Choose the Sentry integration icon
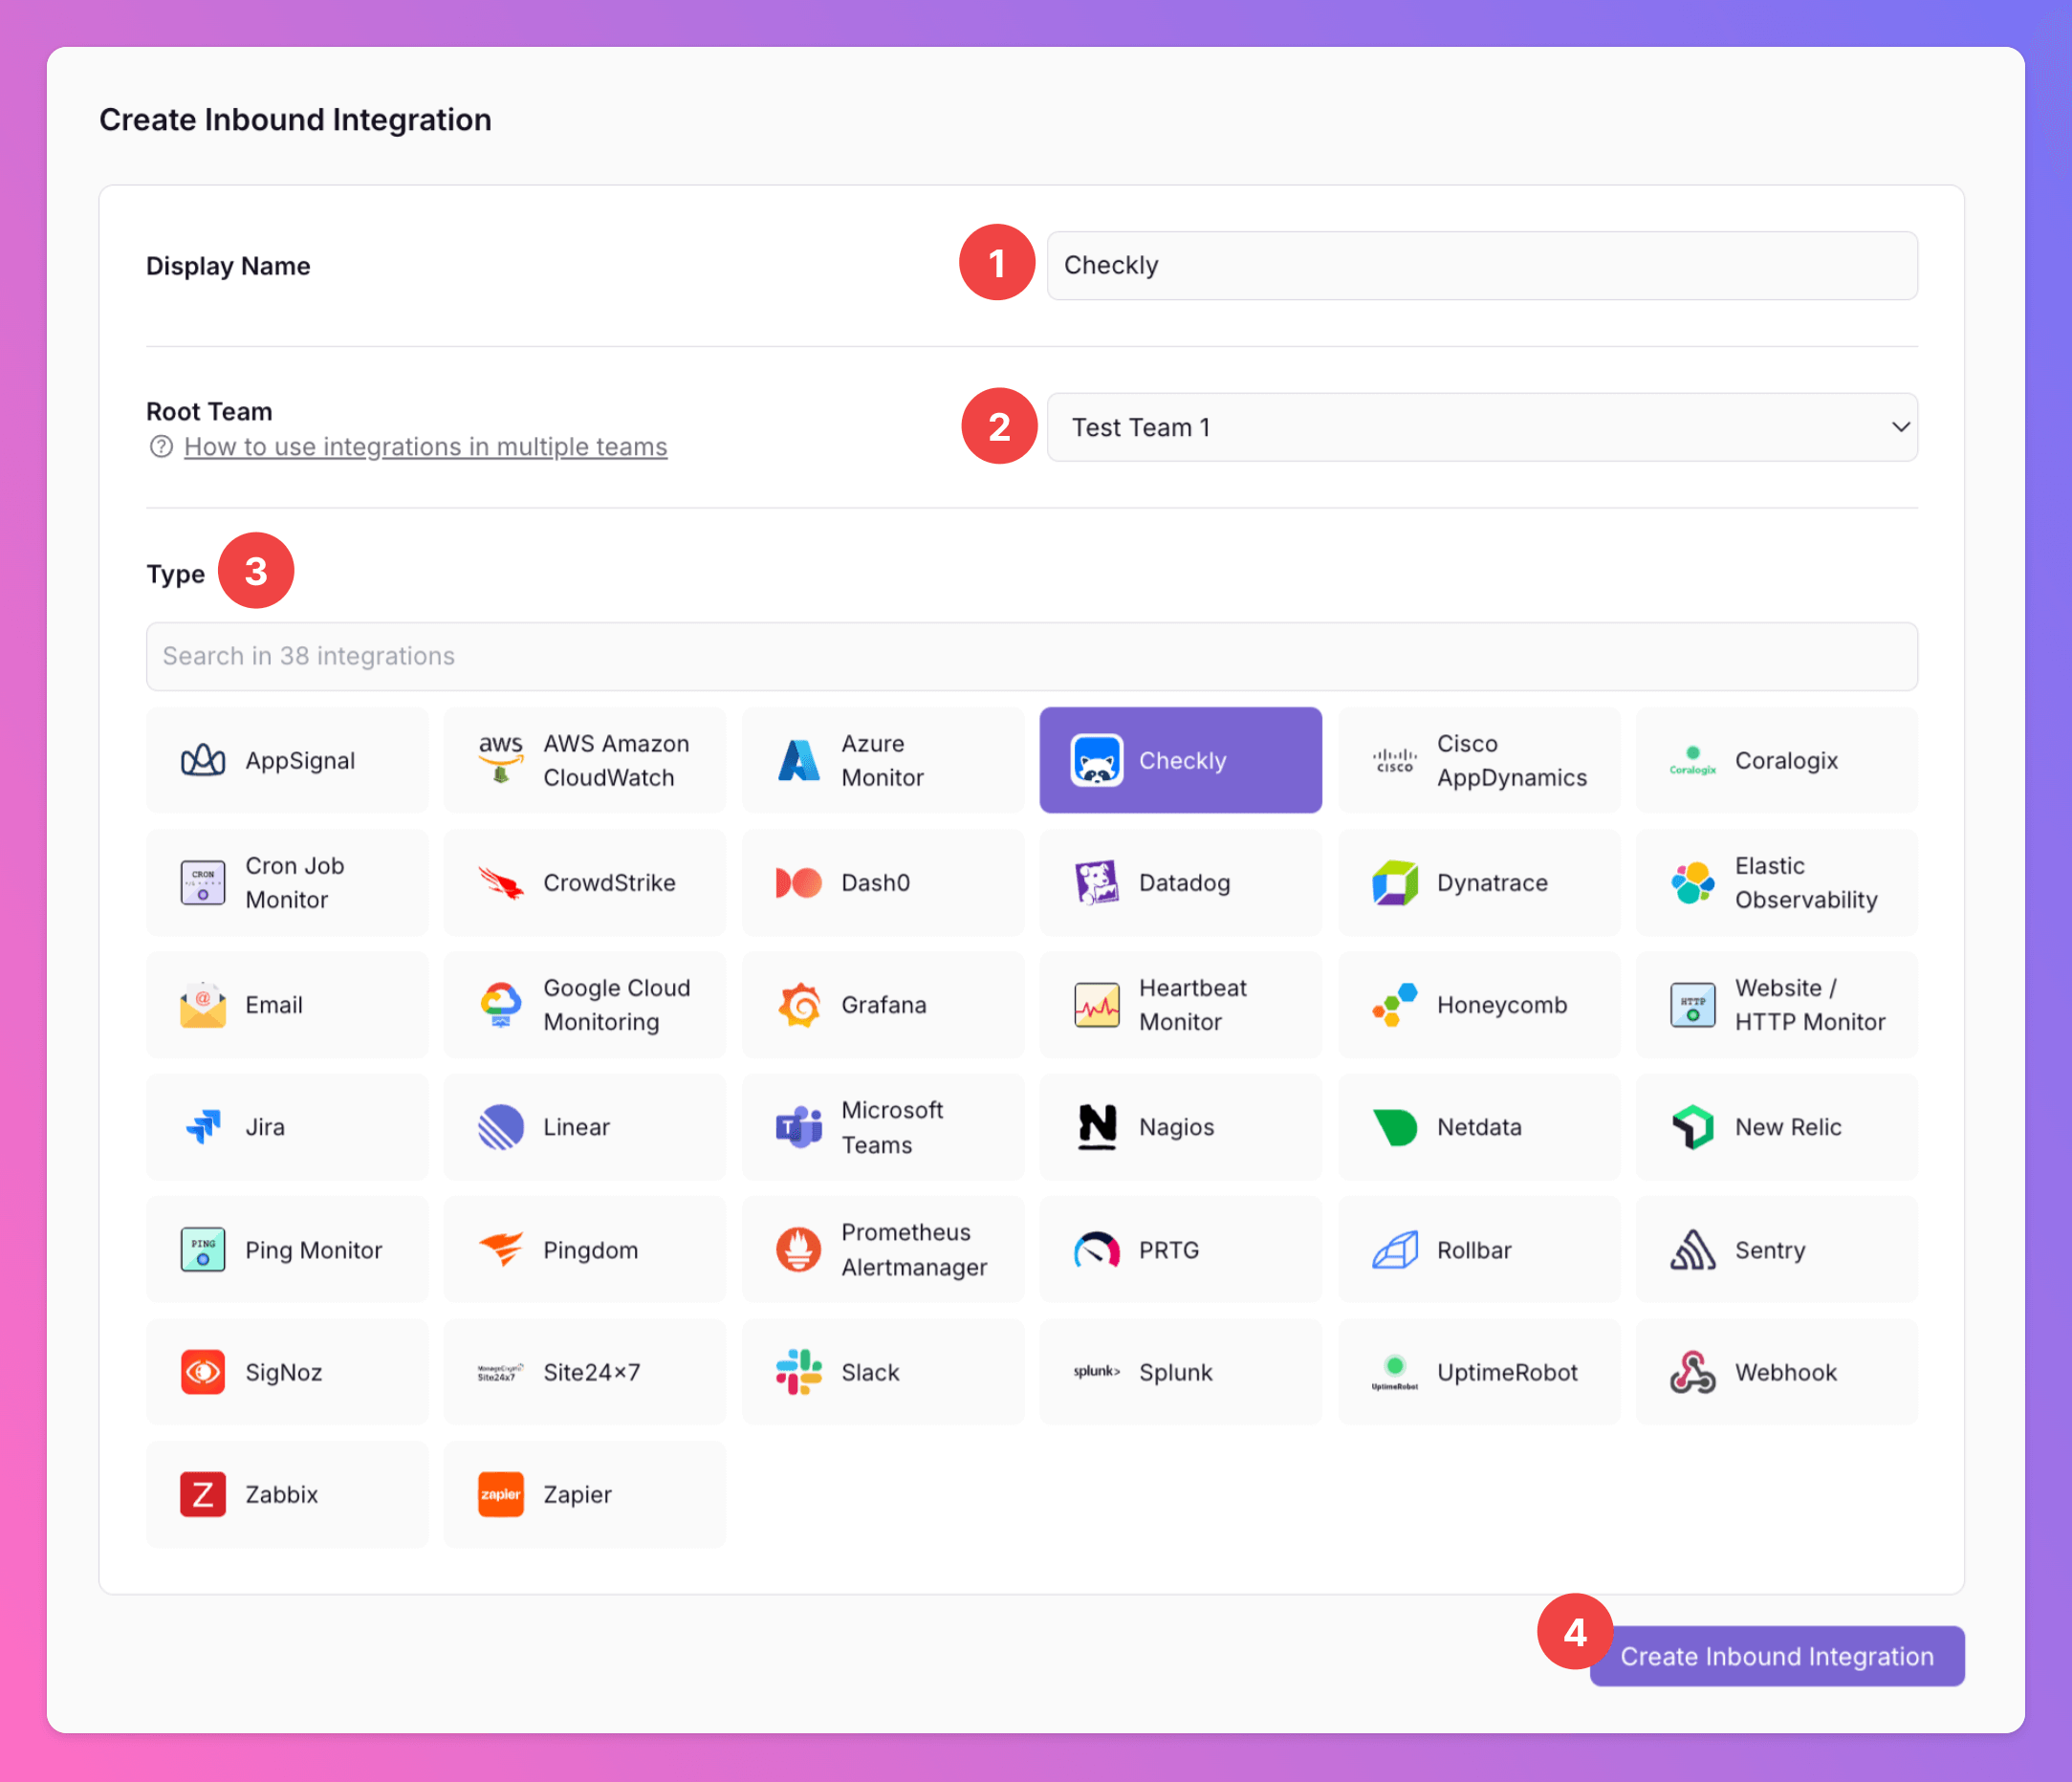 [1692, 1250]
